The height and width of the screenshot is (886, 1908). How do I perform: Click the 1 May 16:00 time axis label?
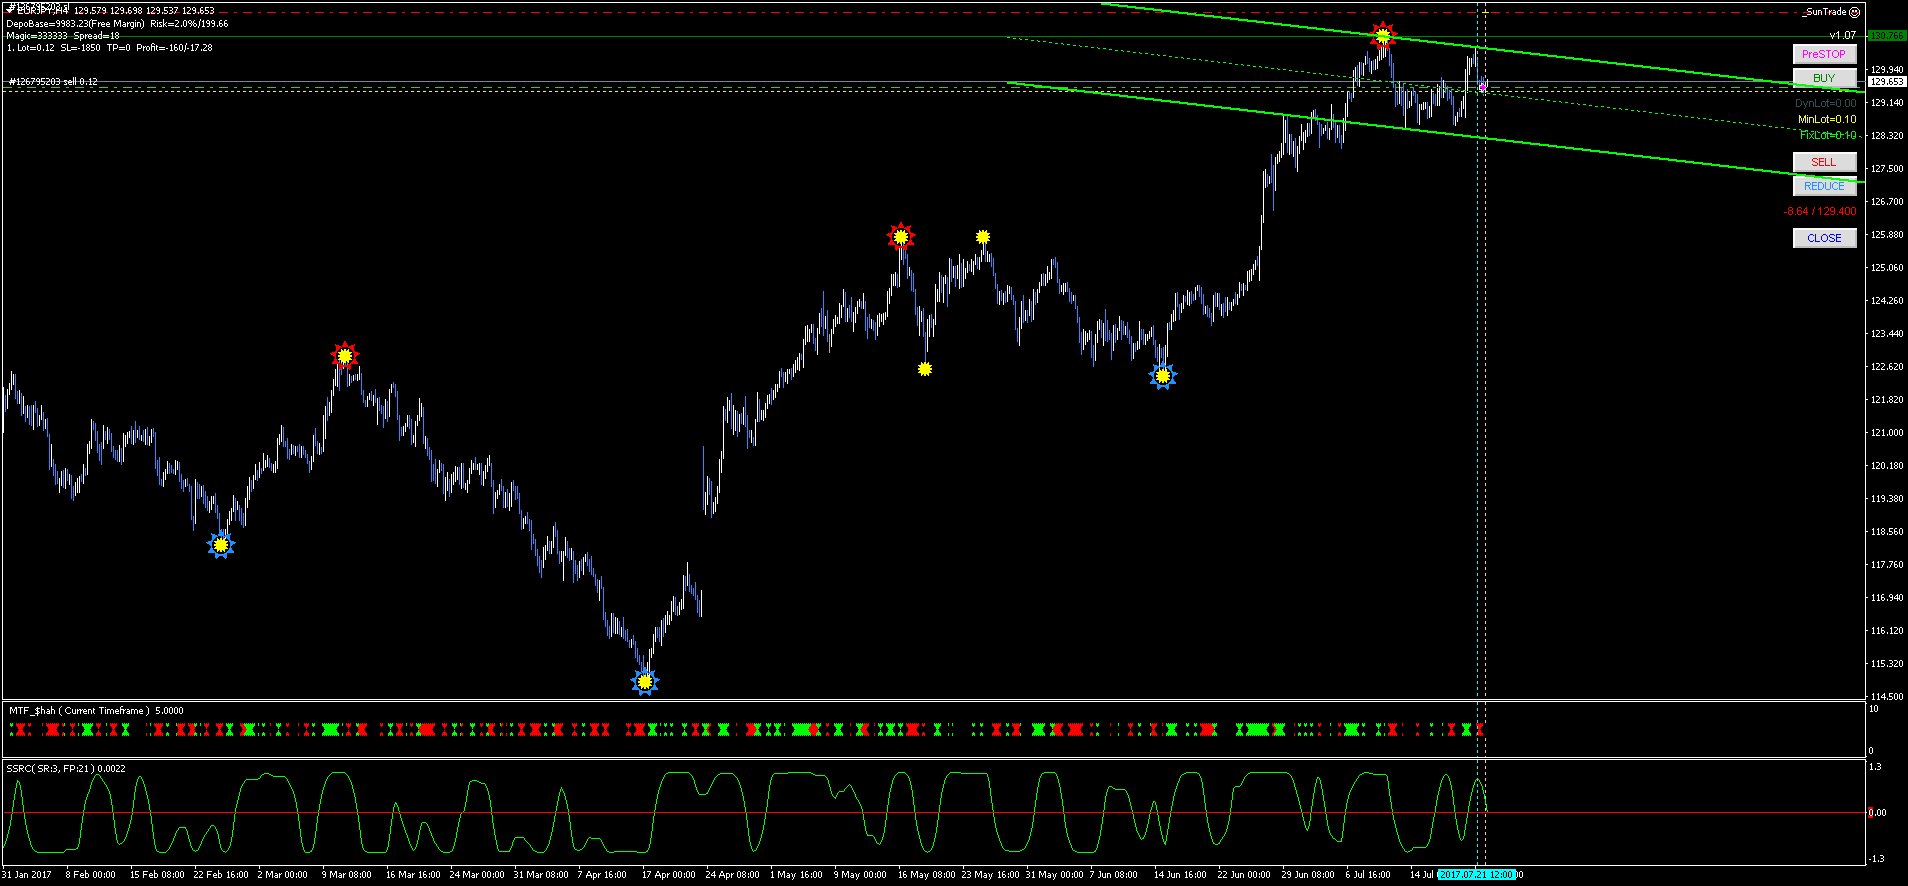pos(796,875)
